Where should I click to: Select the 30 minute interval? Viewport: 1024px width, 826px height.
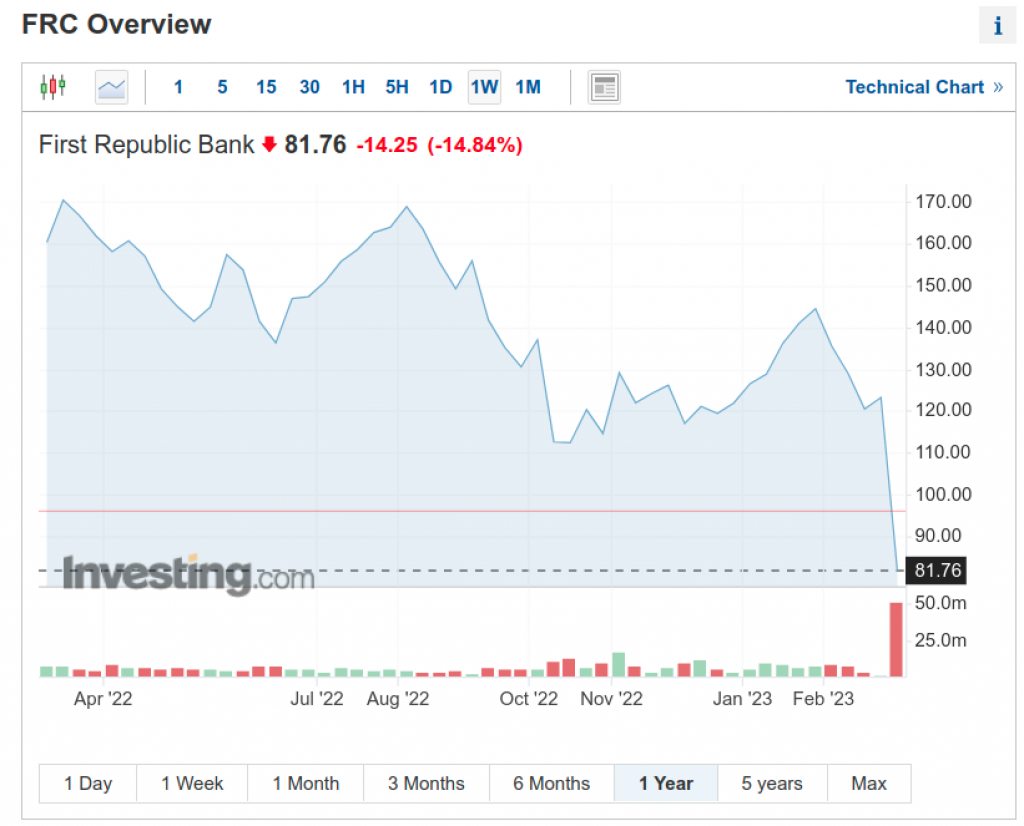pyautogui.click(x=310, y=87)
